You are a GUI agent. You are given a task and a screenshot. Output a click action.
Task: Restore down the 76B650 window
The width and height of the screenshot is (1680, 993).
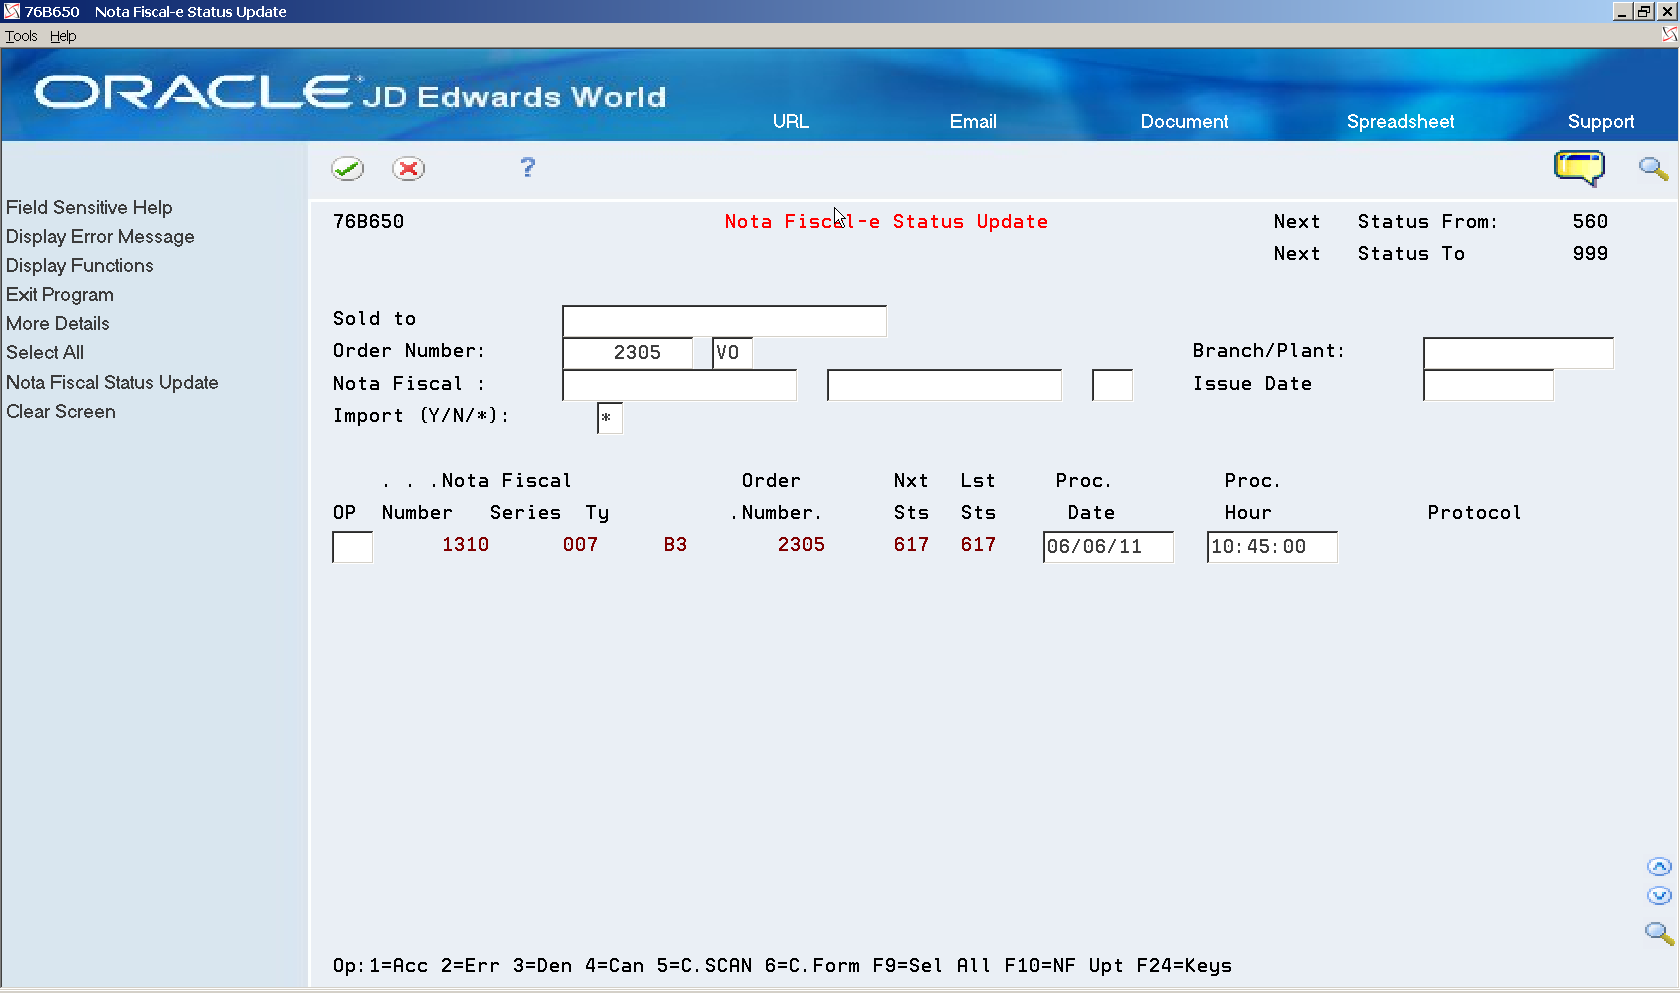(1643, 11)
